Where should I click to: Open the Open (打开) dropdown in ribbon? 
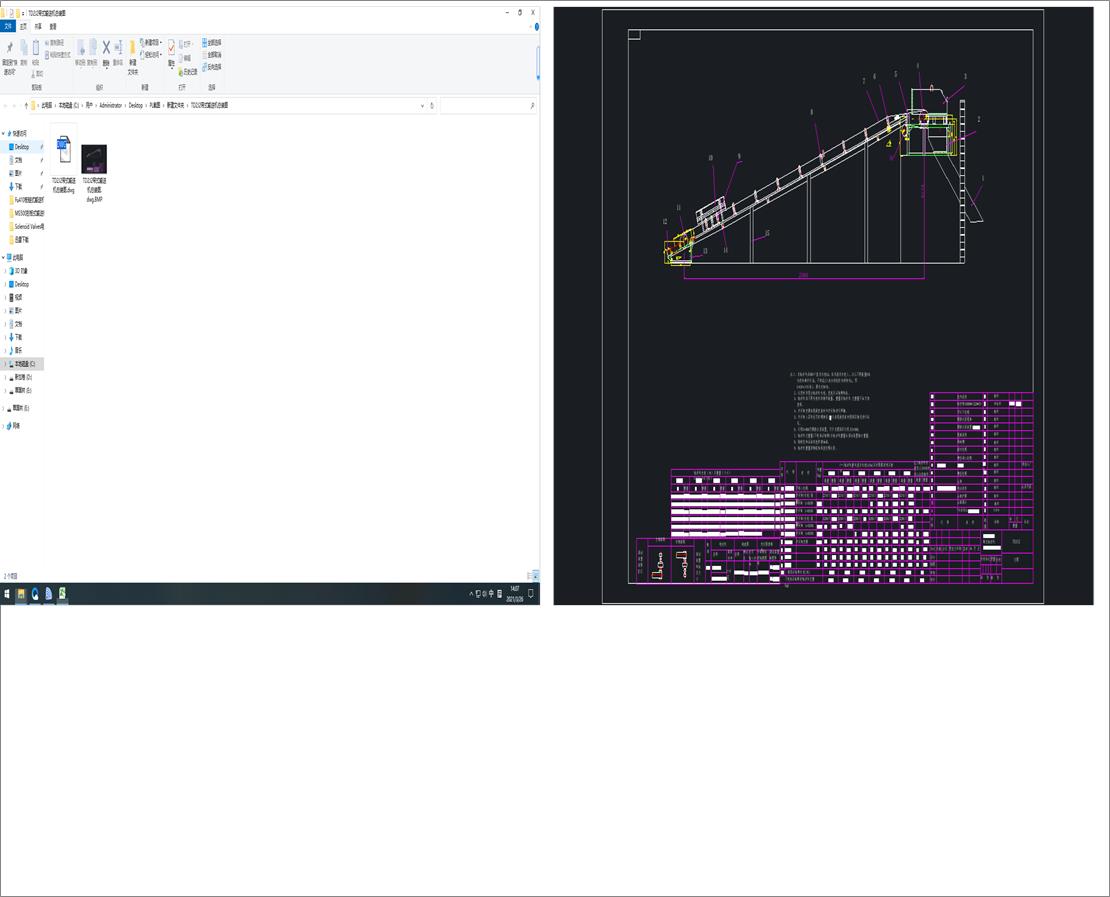click(x=187, y=44)
